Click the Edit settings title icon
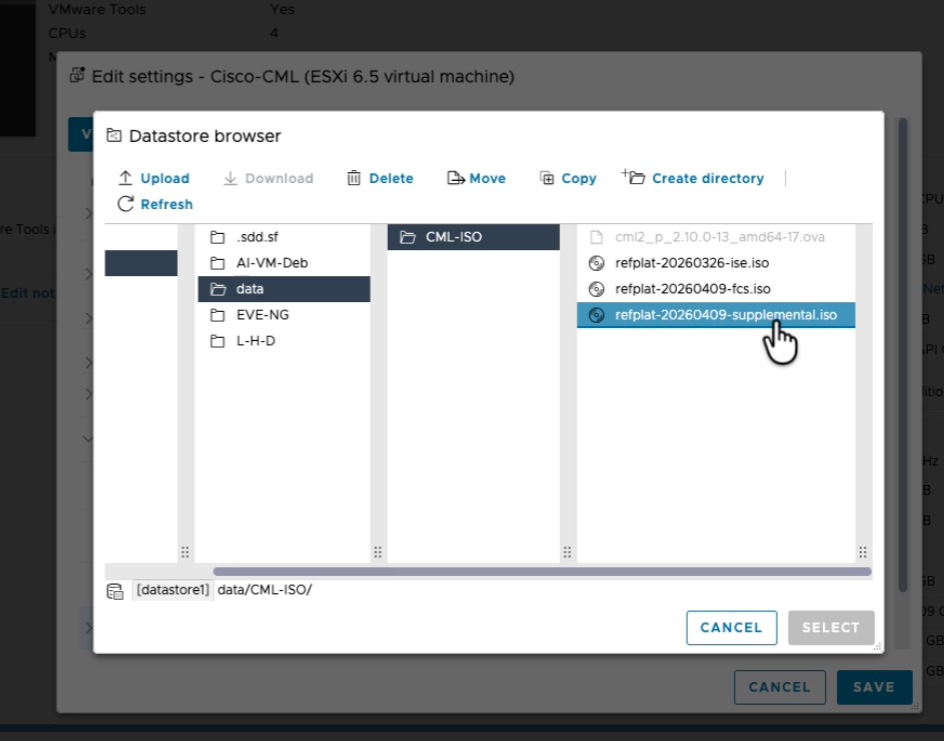The width and height of the screenshot is (944, 741). click(77, 75)
